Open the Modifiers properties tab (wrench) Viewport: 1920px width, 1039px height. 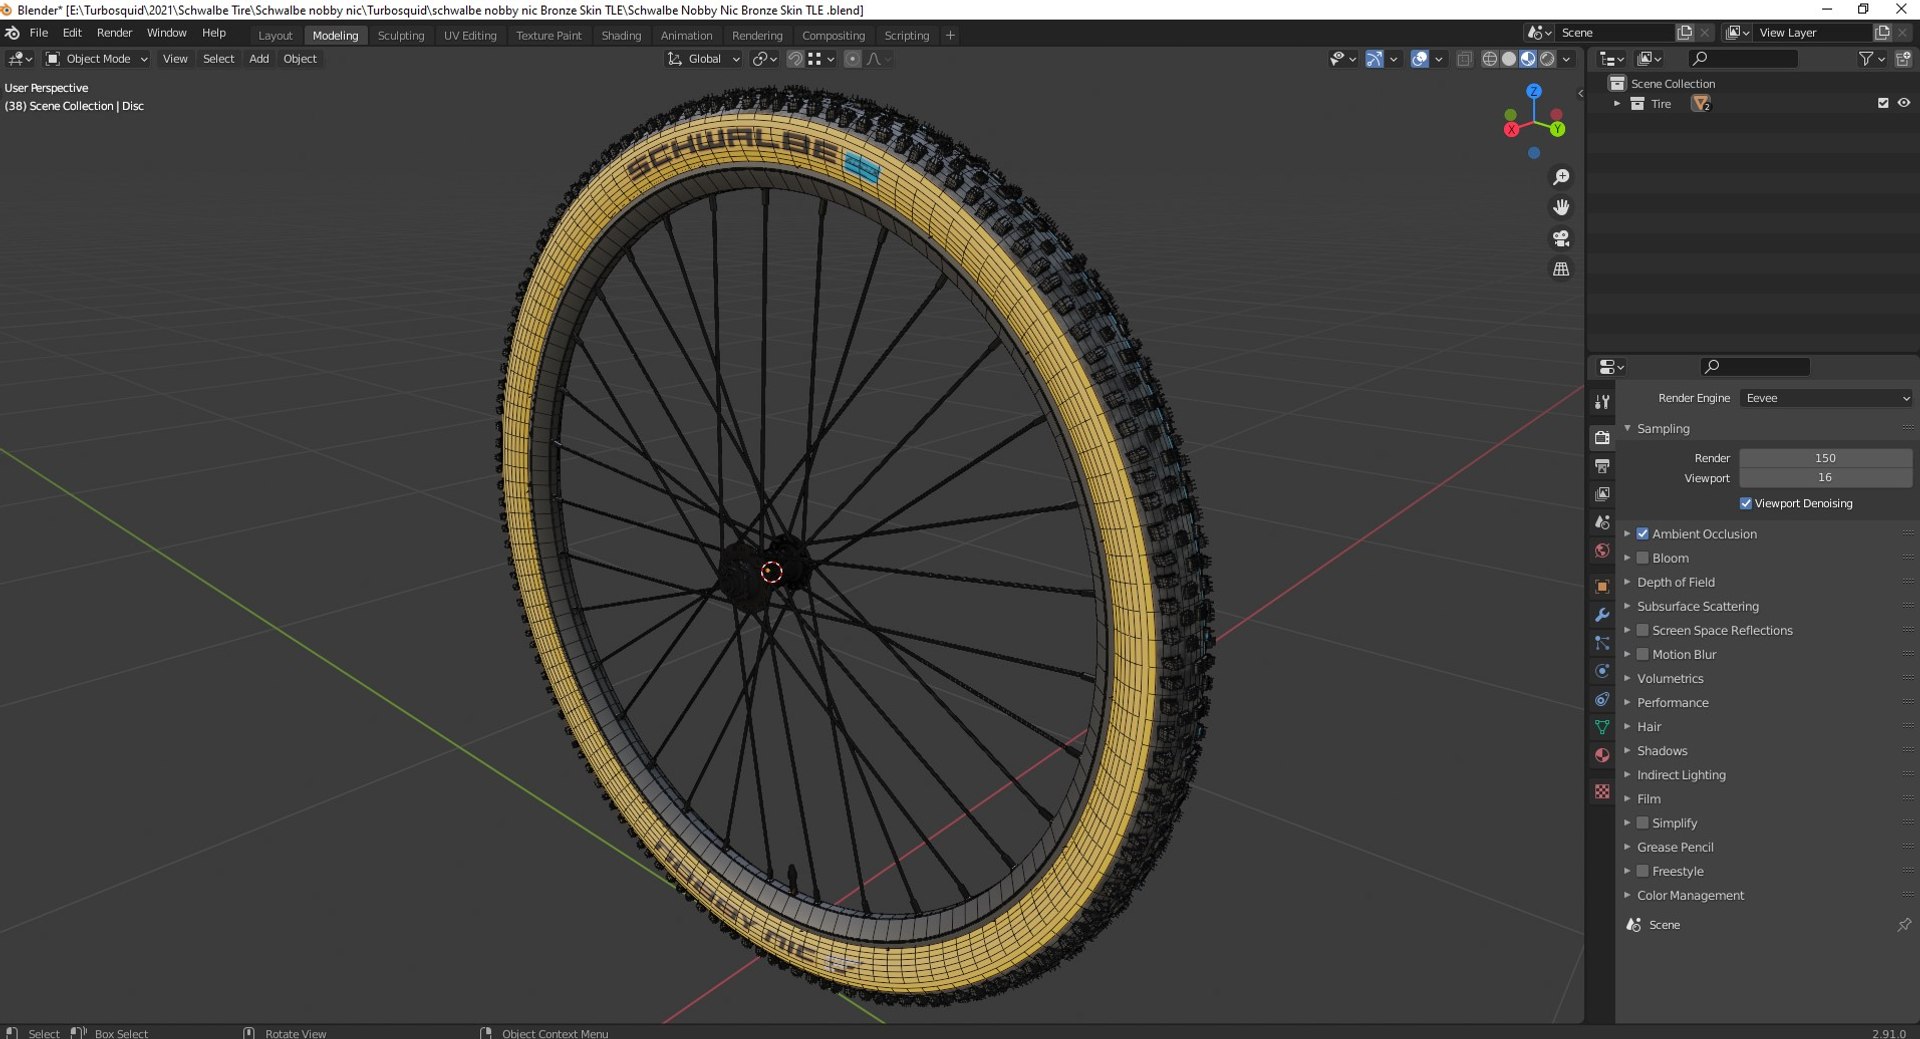tap(1602, 615)
